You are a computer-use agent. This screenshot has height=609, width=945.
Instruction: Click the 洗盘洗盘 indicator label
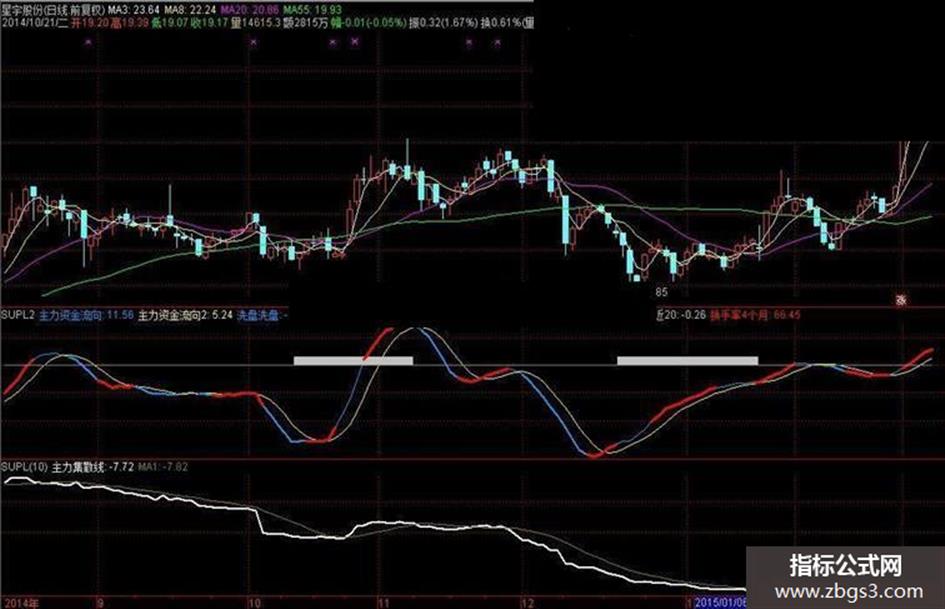pos(262,315)
